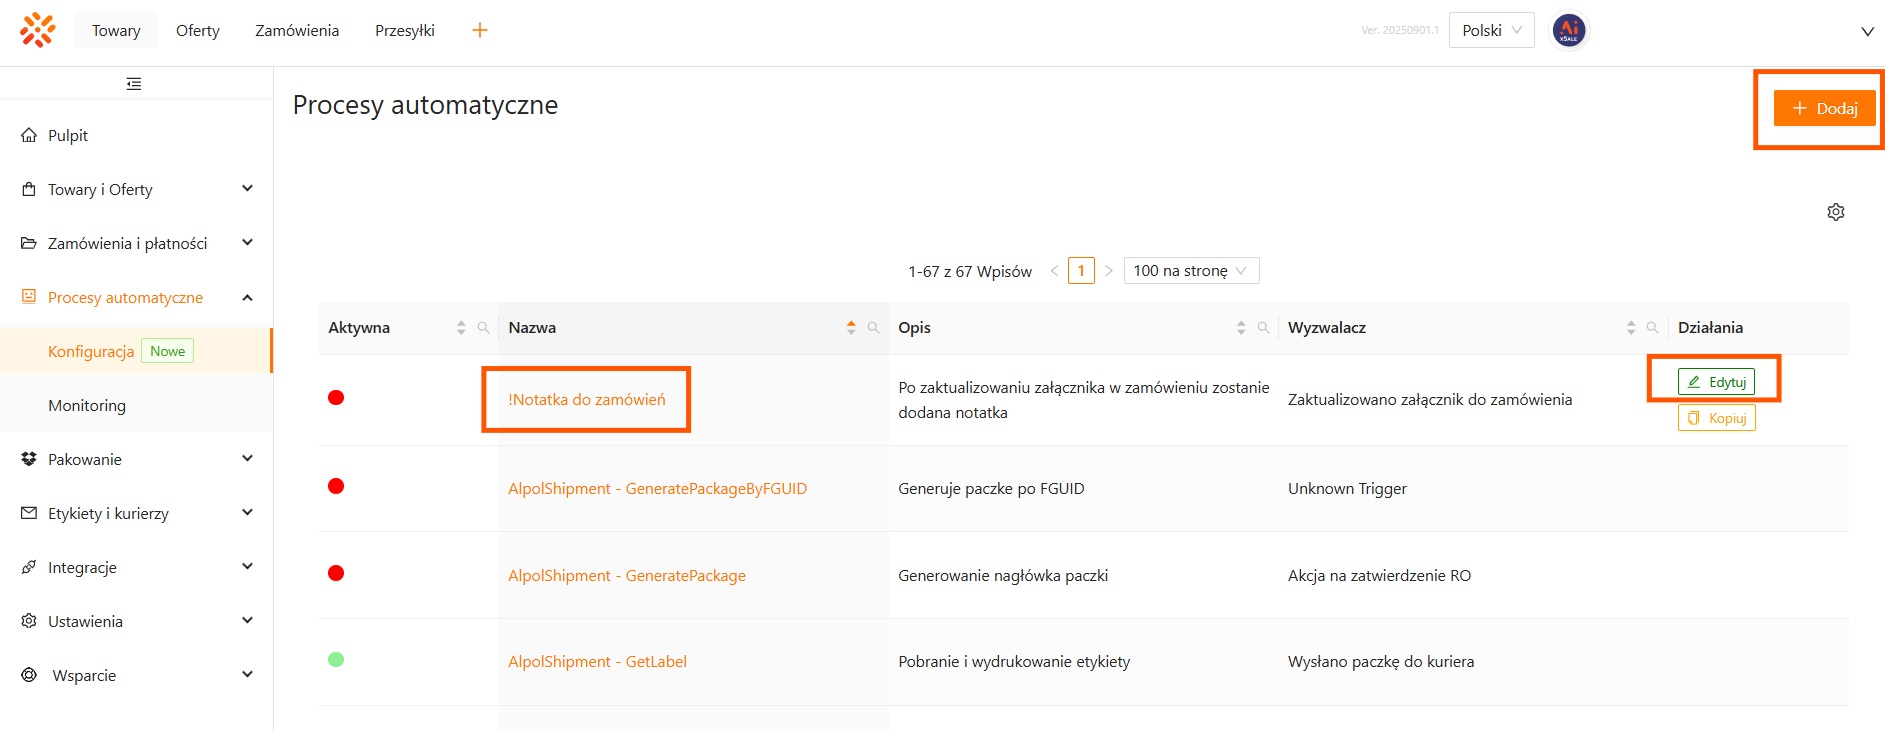Open the AlpolShipment - GeneratePackageByFGUID link
This screenshot has height=731, width=1885.
pyautogui.click(x=657, y=489)
